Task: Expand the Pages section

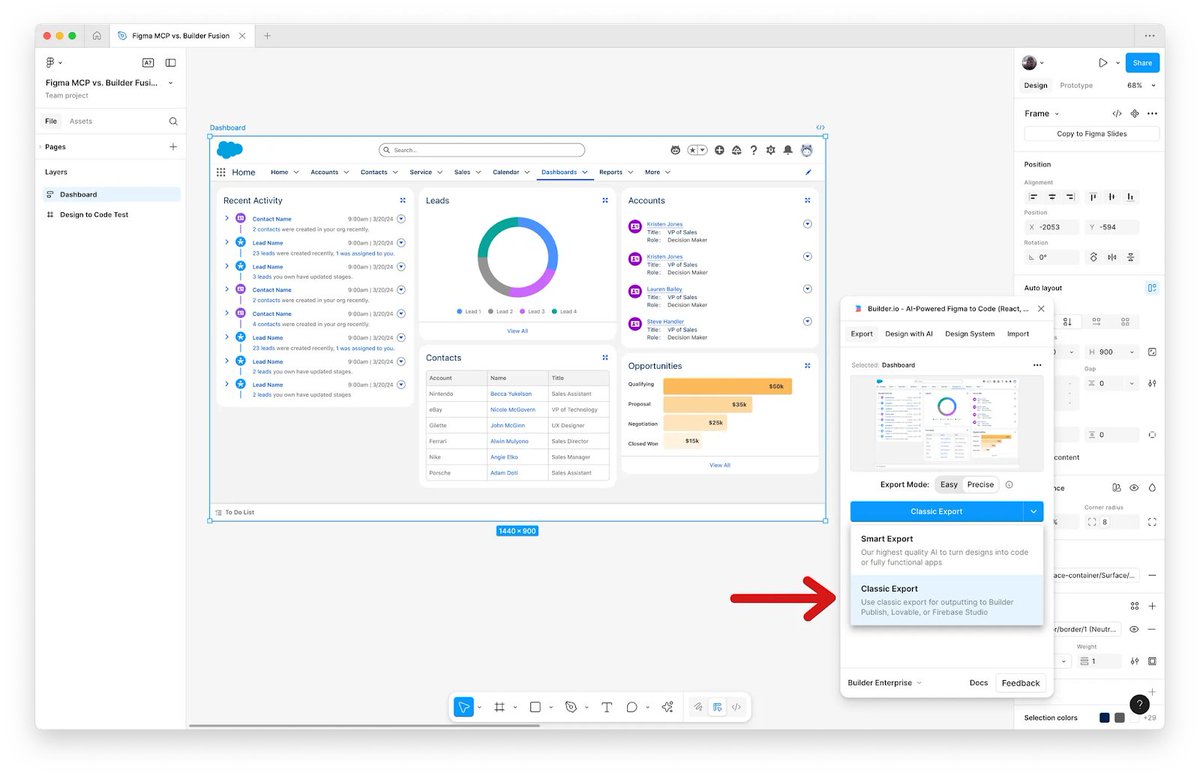Action: point(41,147)
